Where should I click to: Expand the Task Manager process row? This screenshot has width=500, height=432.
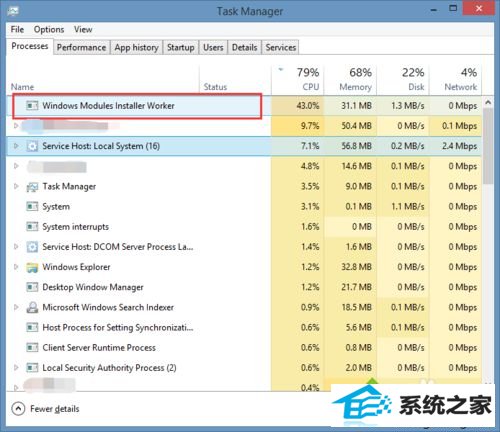[x=16, y=186]
